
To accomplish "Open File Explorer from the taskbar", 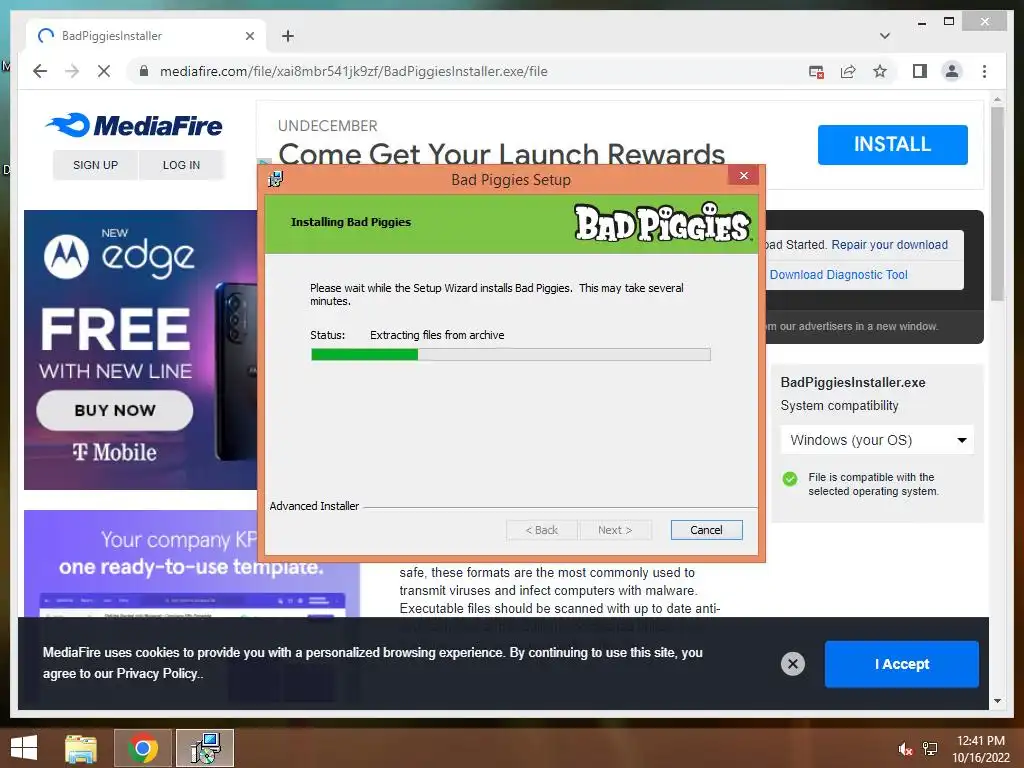I will pyautogui.click(x=81, y=748).
